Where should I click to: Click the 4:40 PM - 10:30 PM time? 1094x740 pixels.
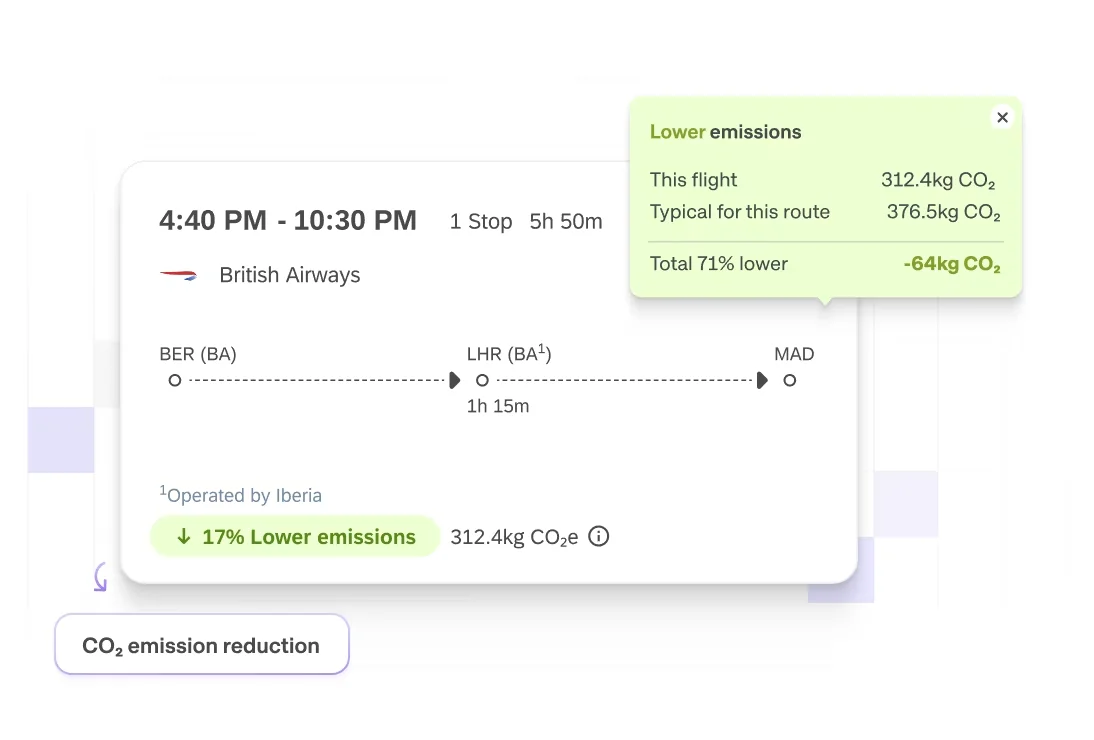point(287,220)
